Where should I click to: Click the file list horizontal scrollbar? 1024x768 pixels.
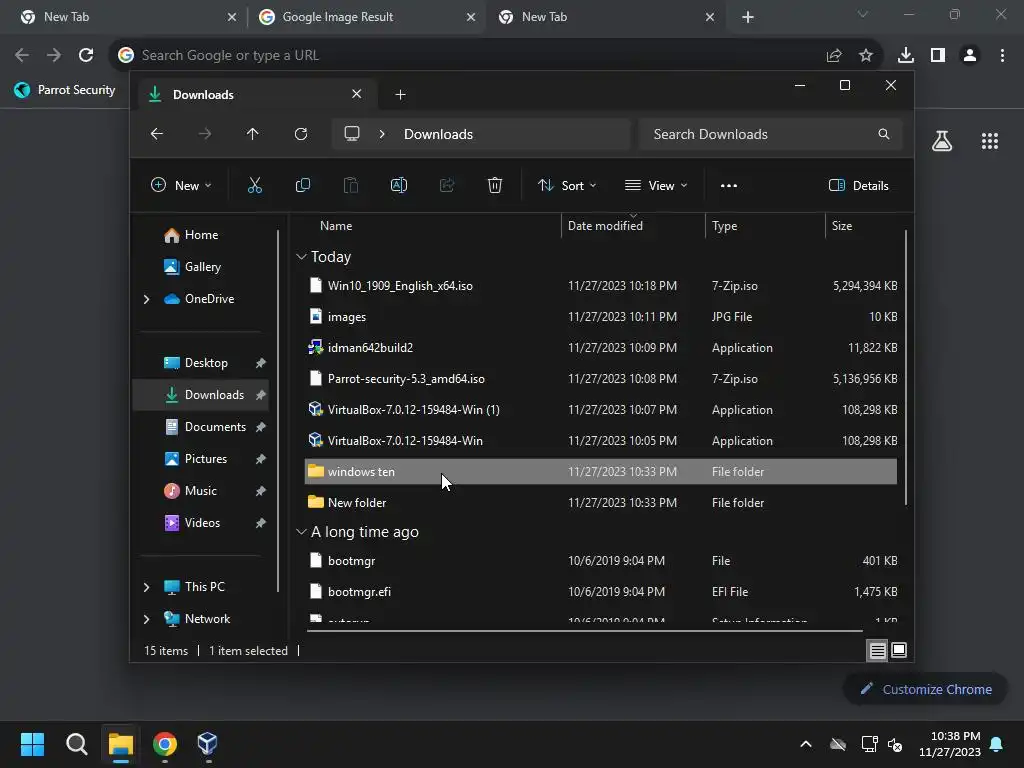click(x=584, y=631)
